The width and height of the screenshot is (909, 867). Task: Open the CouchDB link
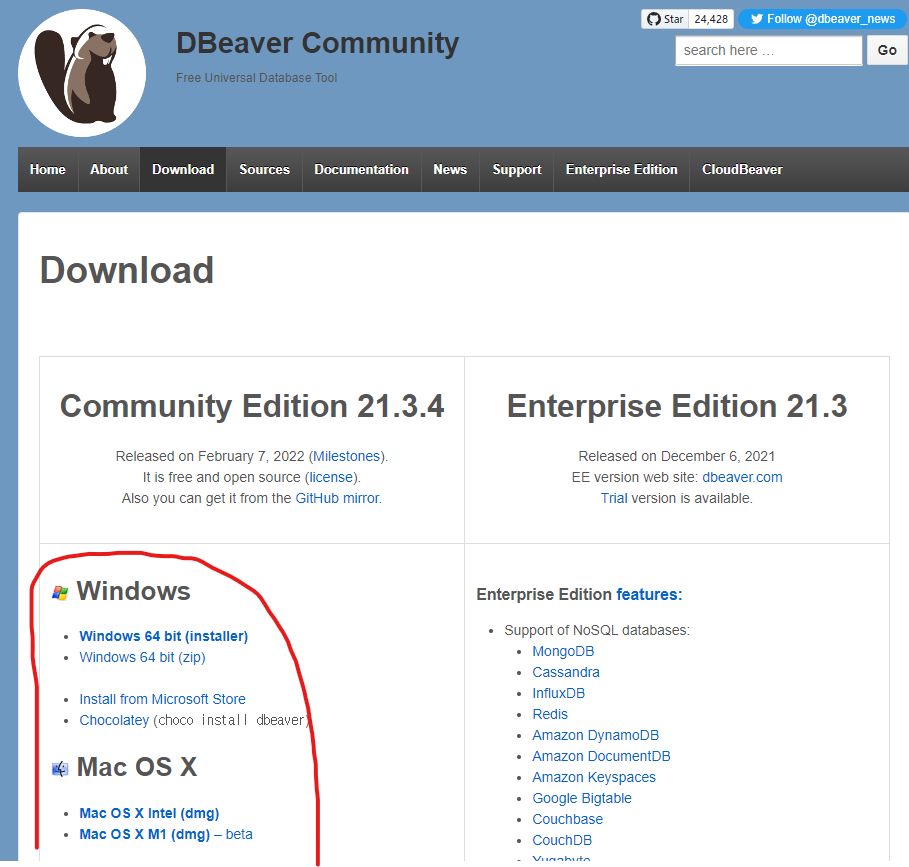pyautogui.click(x=562, y=840)
